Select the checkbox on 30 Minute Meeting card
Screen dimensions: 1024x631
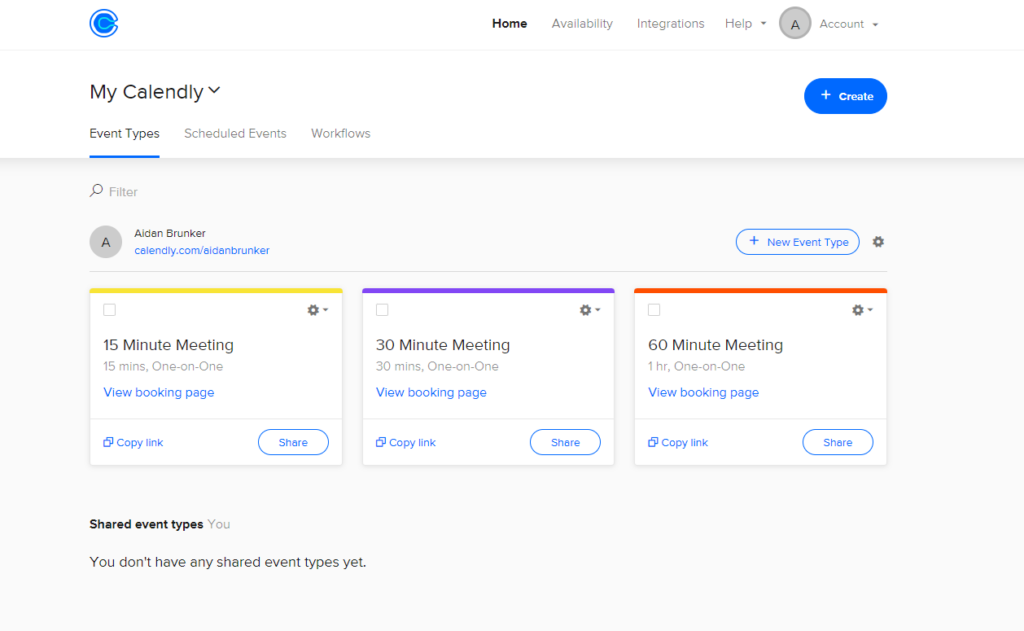[382, 310]
